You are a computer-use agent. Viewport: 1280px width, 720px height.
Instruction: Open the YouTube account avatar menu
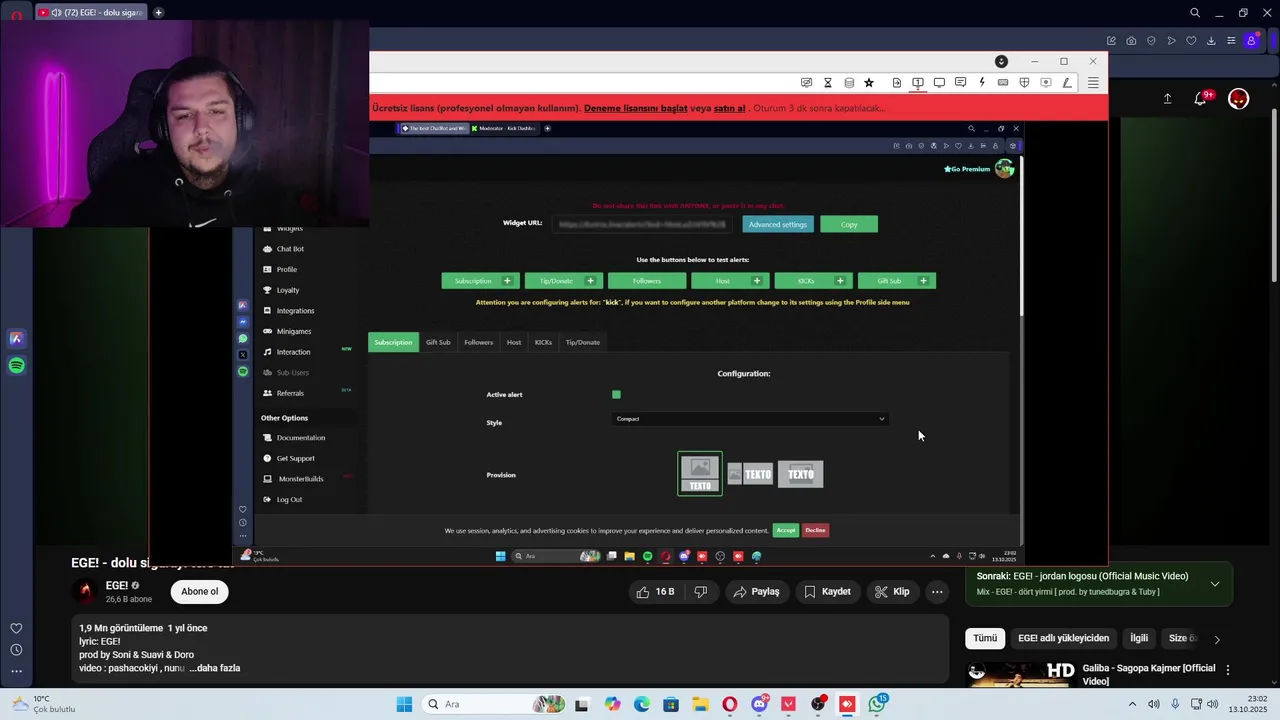click(1238, 98)
